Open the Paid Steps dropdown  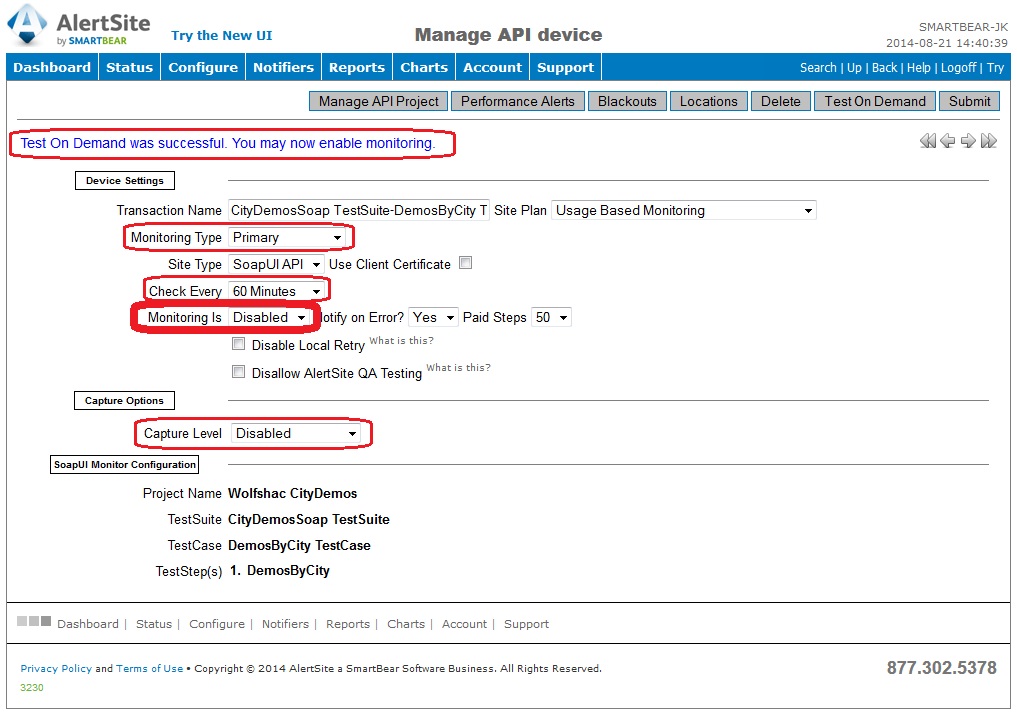pos(551,317)
